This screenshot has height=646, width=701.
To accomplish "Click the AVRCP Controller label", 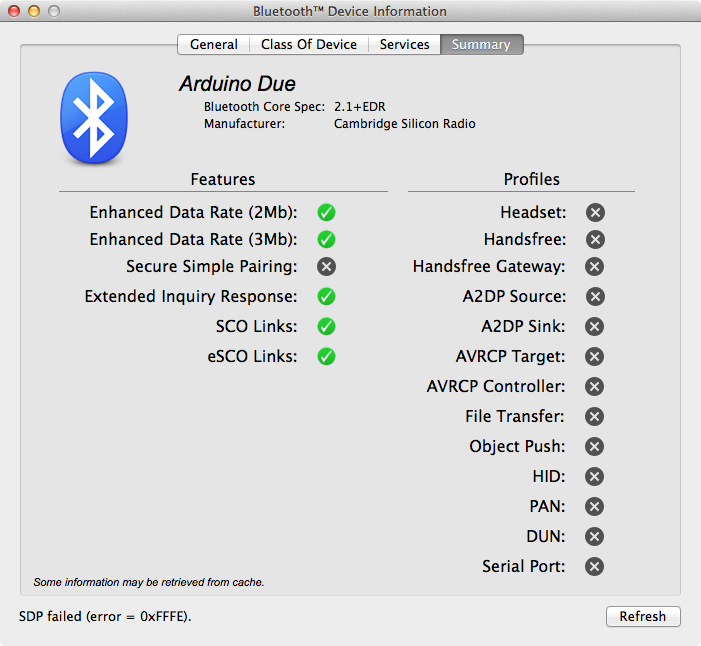I will [496, 386].
